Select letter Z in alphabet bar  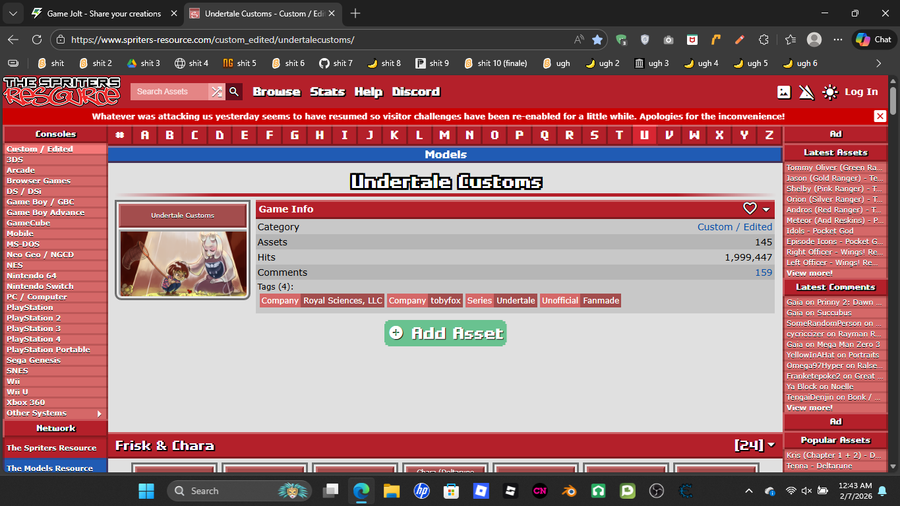point(769,135)
